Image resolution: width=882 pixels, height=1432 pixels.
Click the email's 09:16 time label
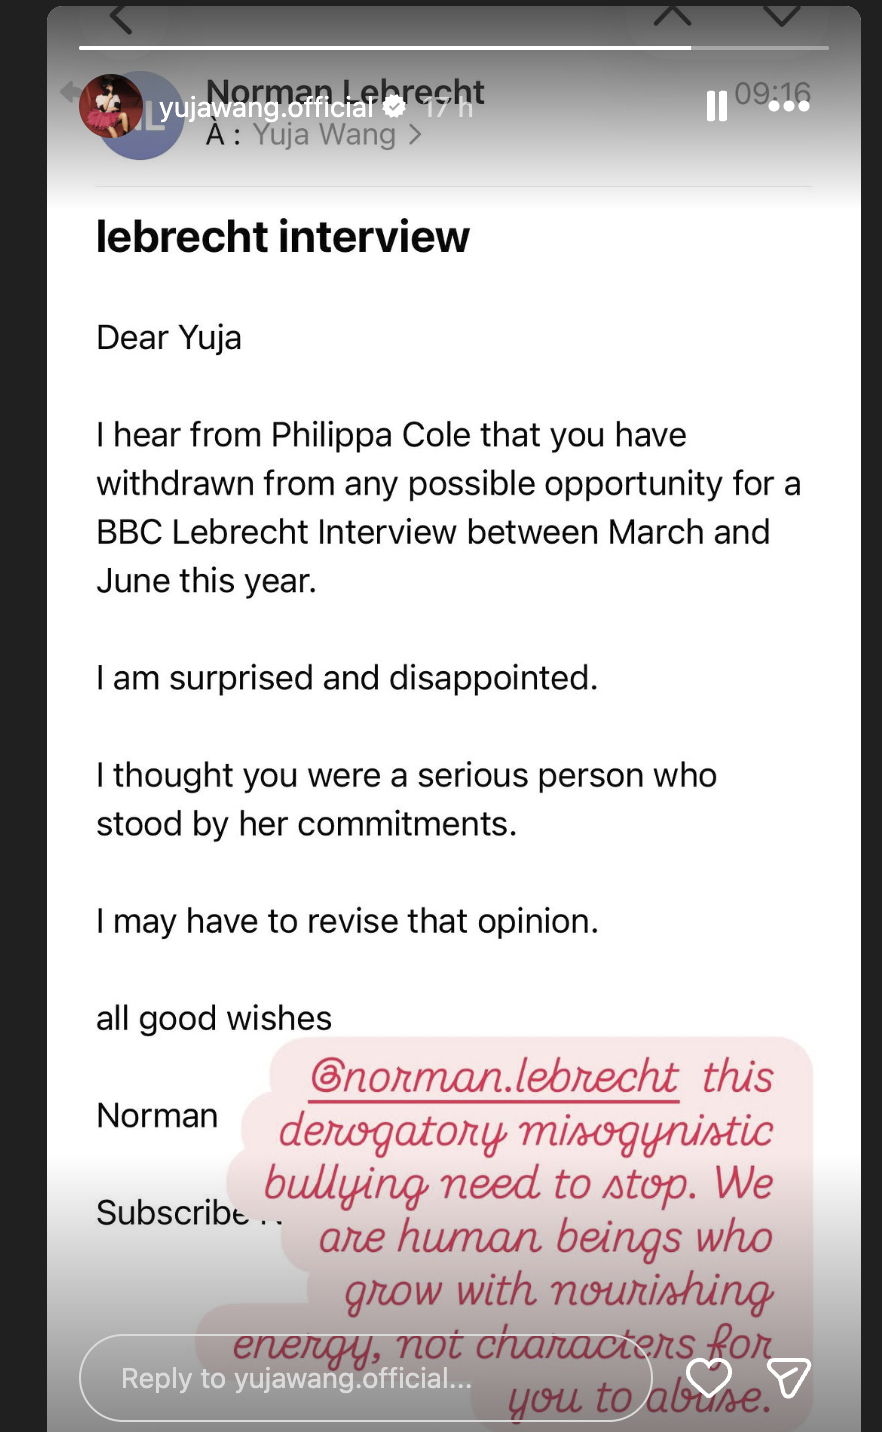(772, 93)
